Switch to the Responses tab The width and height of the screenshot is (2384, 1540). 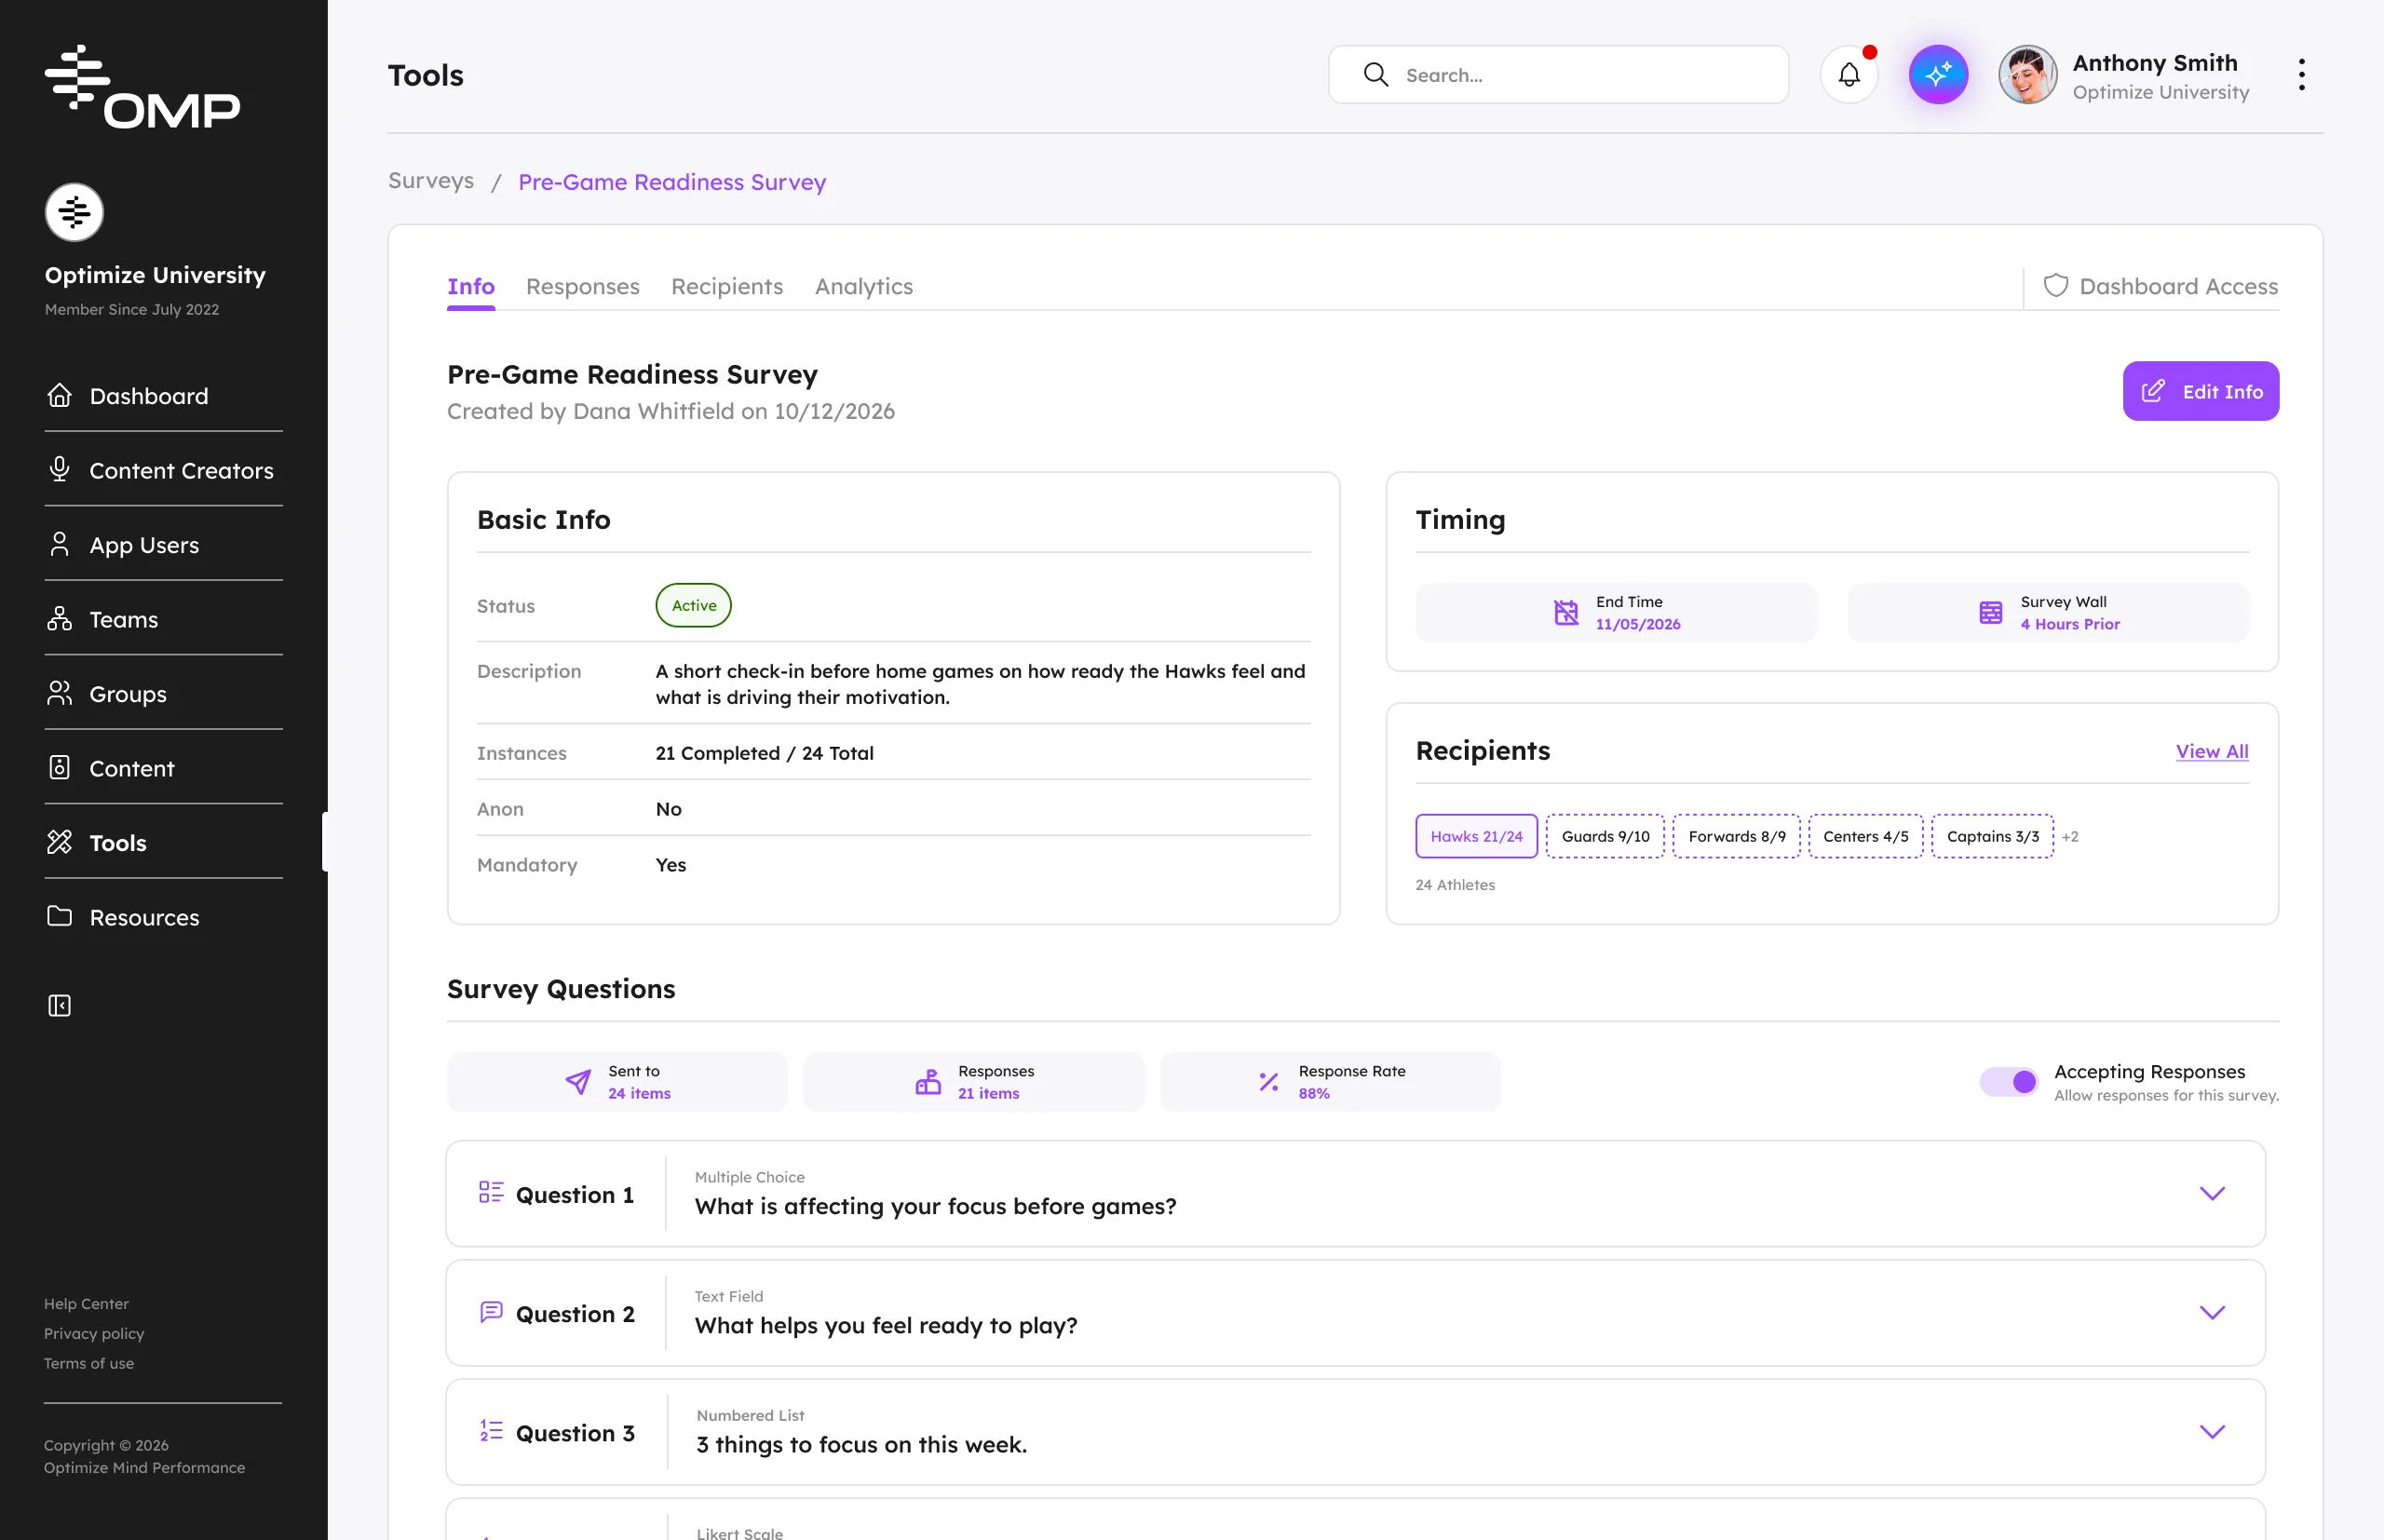(x=582, y=286)
